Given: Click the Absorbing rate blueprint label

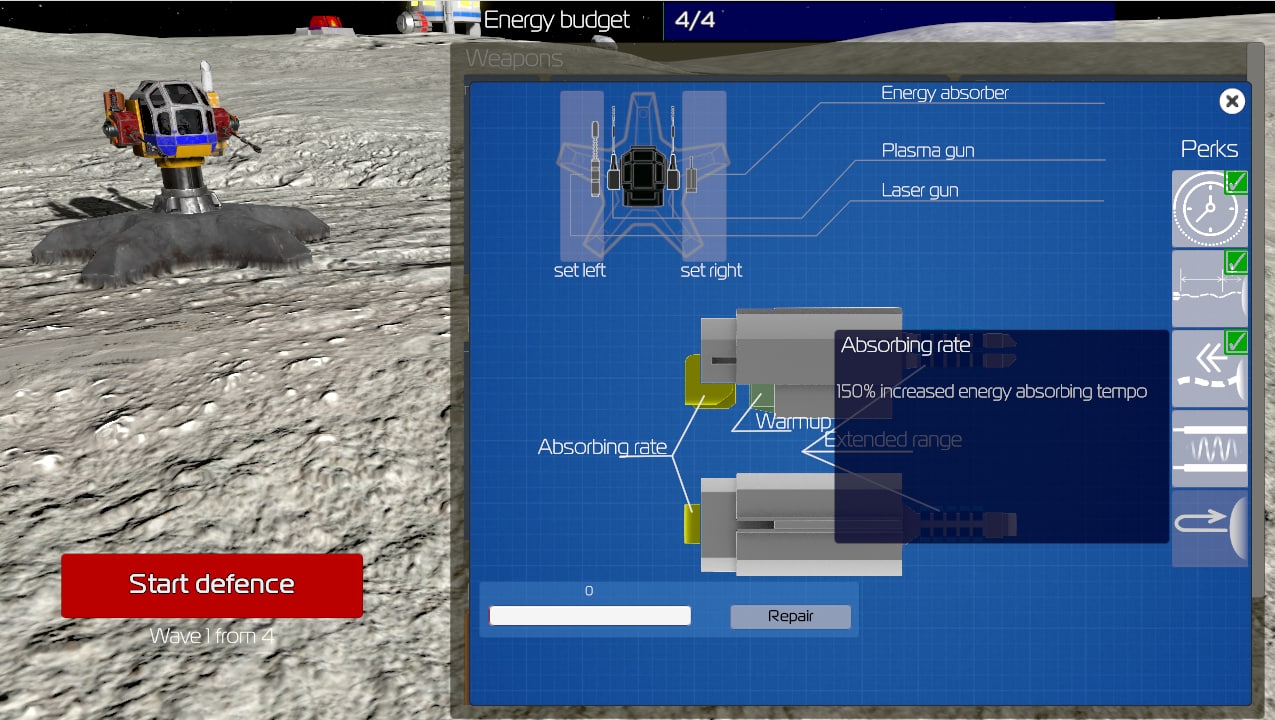Looking at the screenshot, I should click(602, 447).
